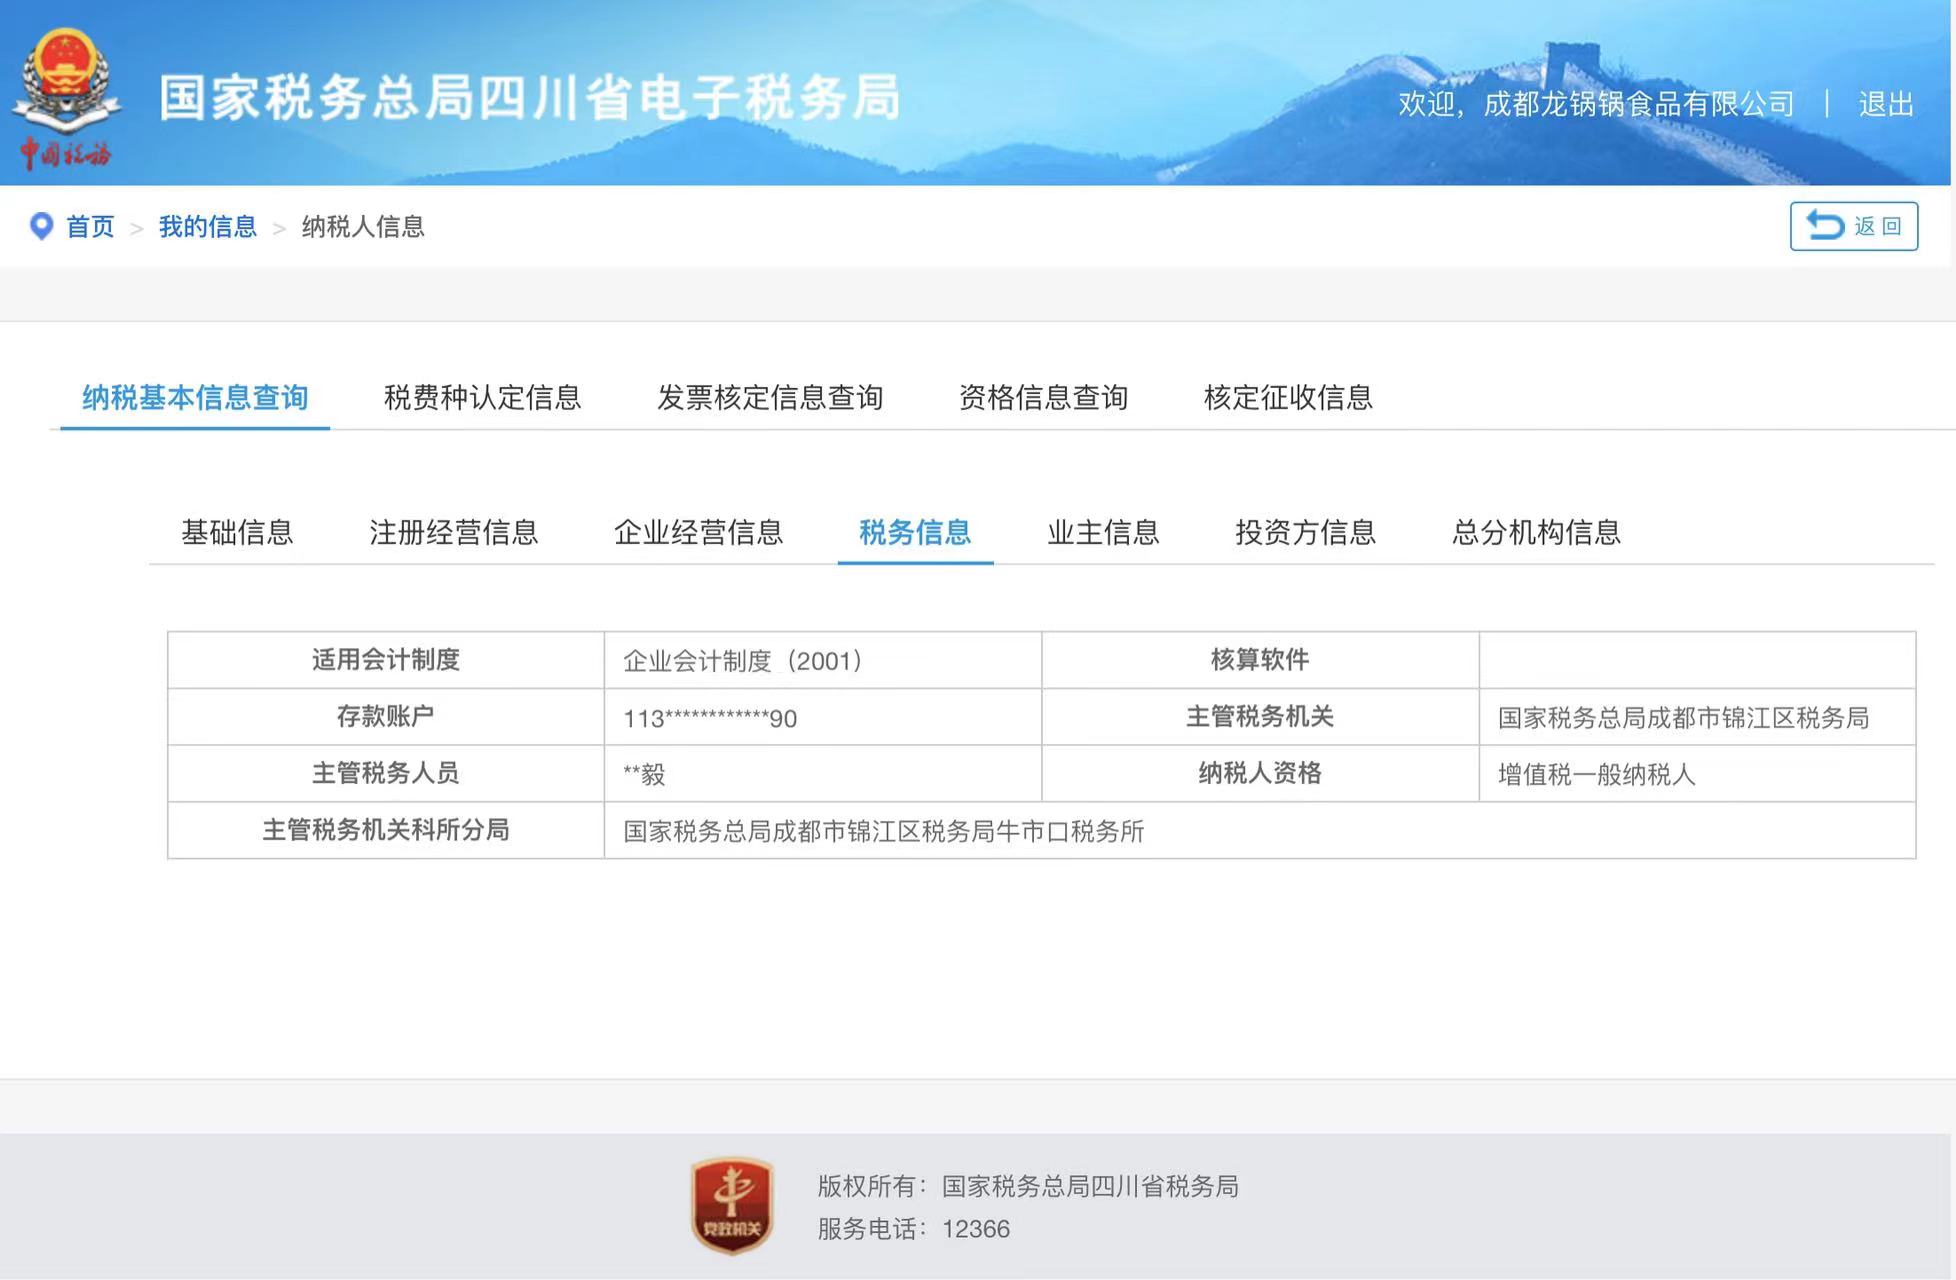1956x1280 pixels.
Task: Switch to 税费种认定信息 tab
Action: (482, 397)
